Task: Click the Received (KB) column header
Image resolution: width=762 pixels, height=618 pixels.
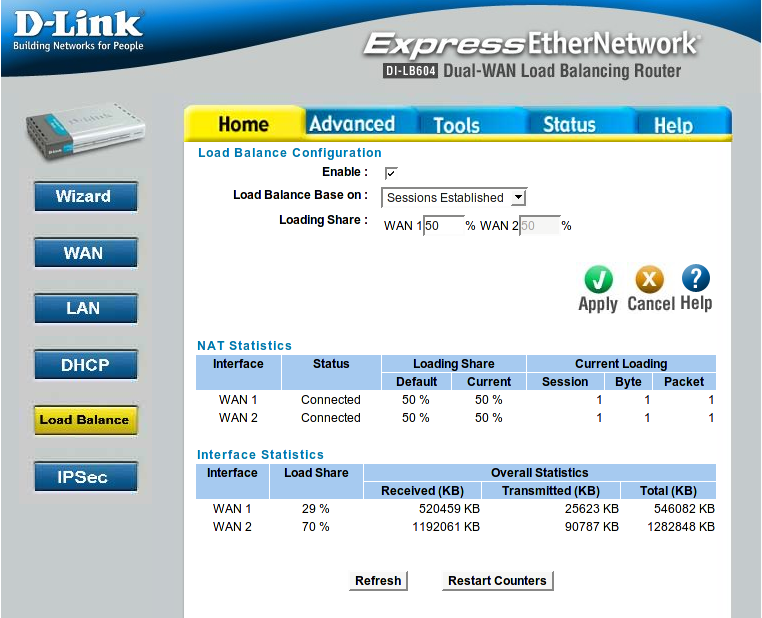Action: pos(422,491)
